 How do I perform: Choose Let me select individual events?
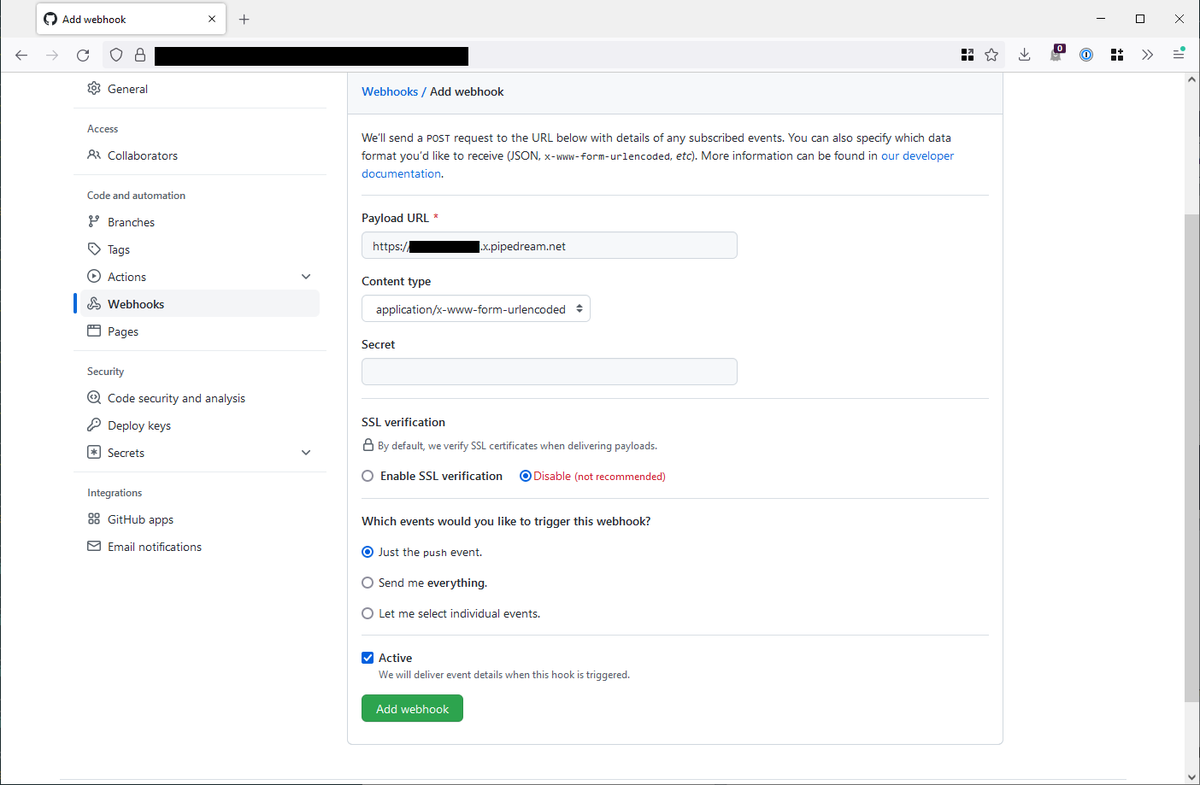(x=368, y=613)
